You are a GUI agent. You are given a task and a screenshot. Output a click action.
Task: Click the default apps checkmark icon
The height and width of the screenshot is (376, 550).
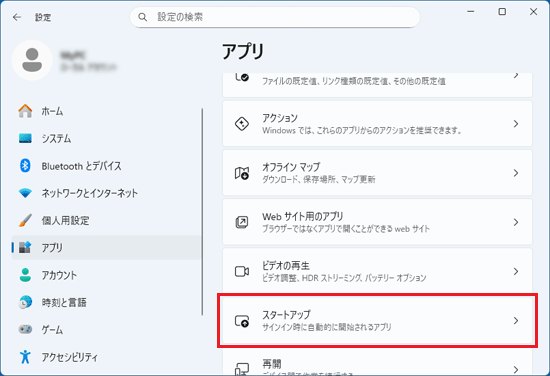pyautogui.click(x=242, y=77)
